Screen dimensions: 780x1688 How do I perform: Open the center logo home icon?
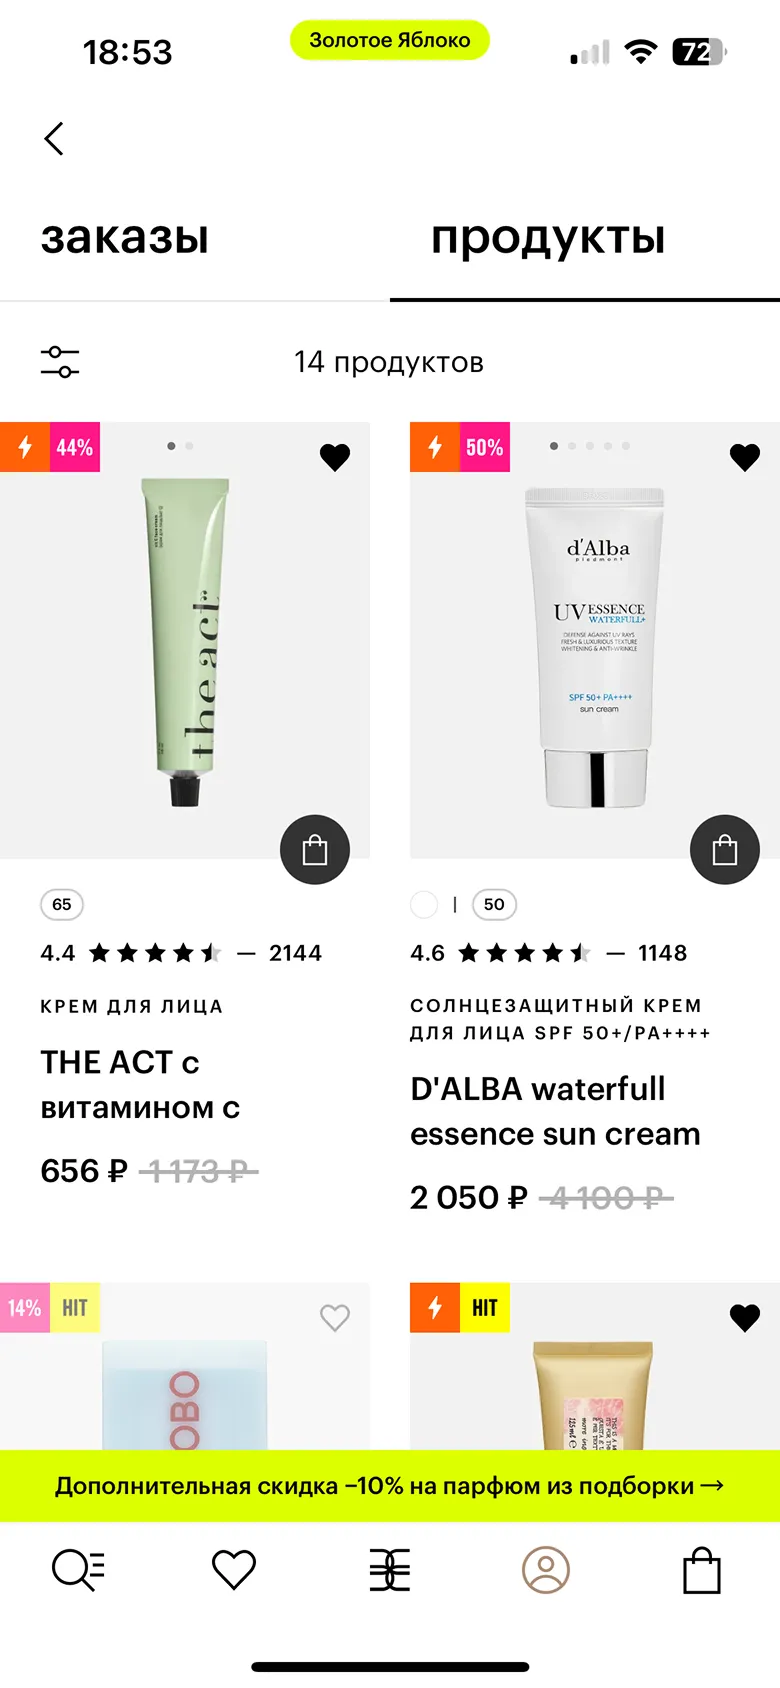390,1570
